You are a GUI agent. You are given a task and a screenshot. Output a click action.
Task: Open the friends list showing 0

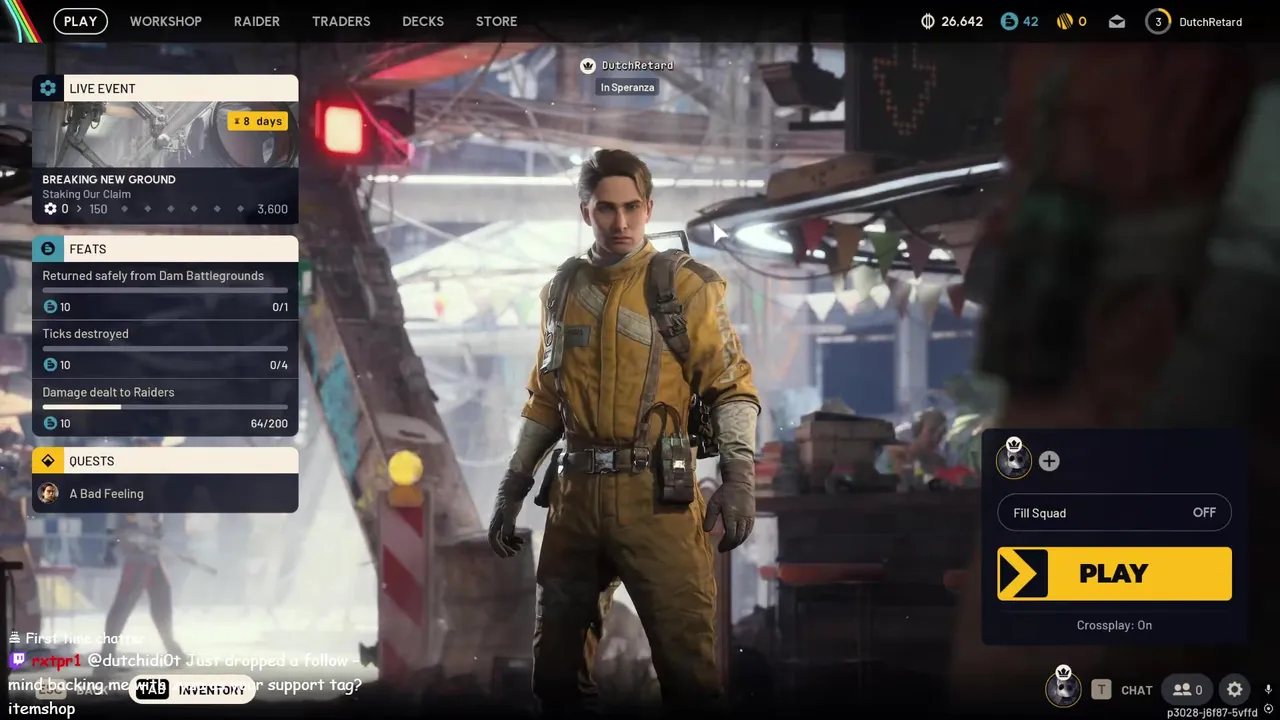(1187, 689)
